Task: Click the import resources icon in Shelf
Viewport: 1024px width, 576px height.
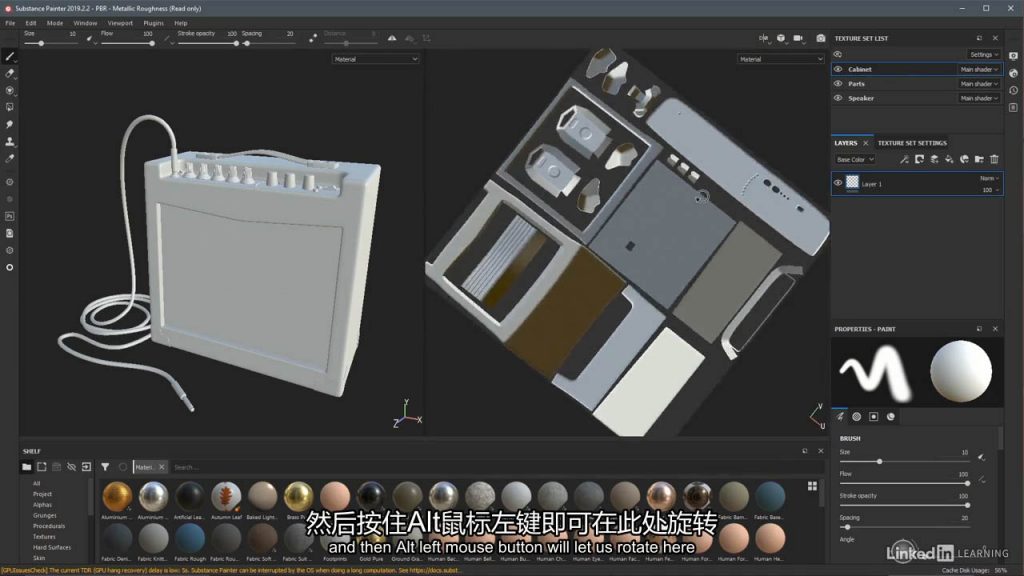Action: (x=86, y=467)
